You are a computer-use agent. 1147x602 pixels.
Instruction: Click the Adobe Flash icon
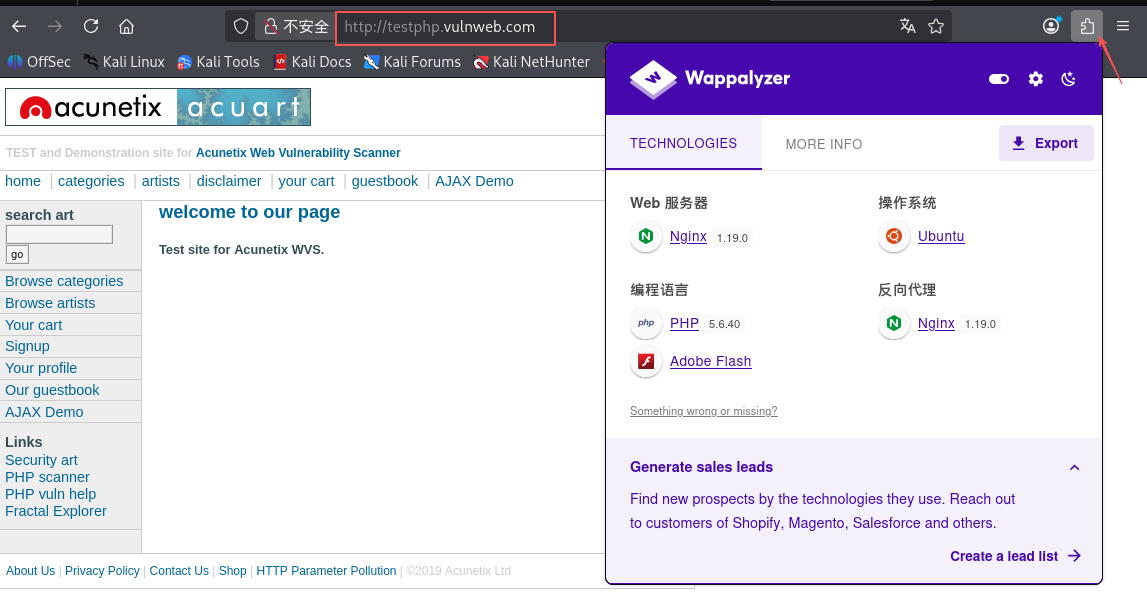tap(646, 361)
